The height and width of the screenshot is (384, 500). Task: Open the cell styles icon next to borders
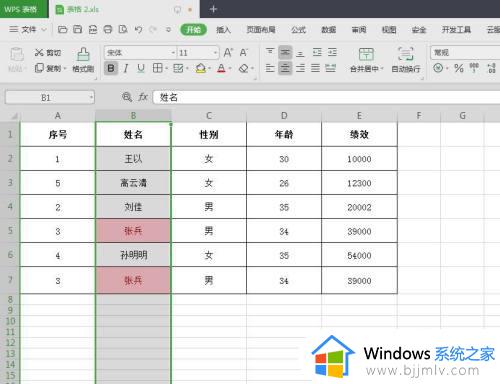(x=178, y=68)
